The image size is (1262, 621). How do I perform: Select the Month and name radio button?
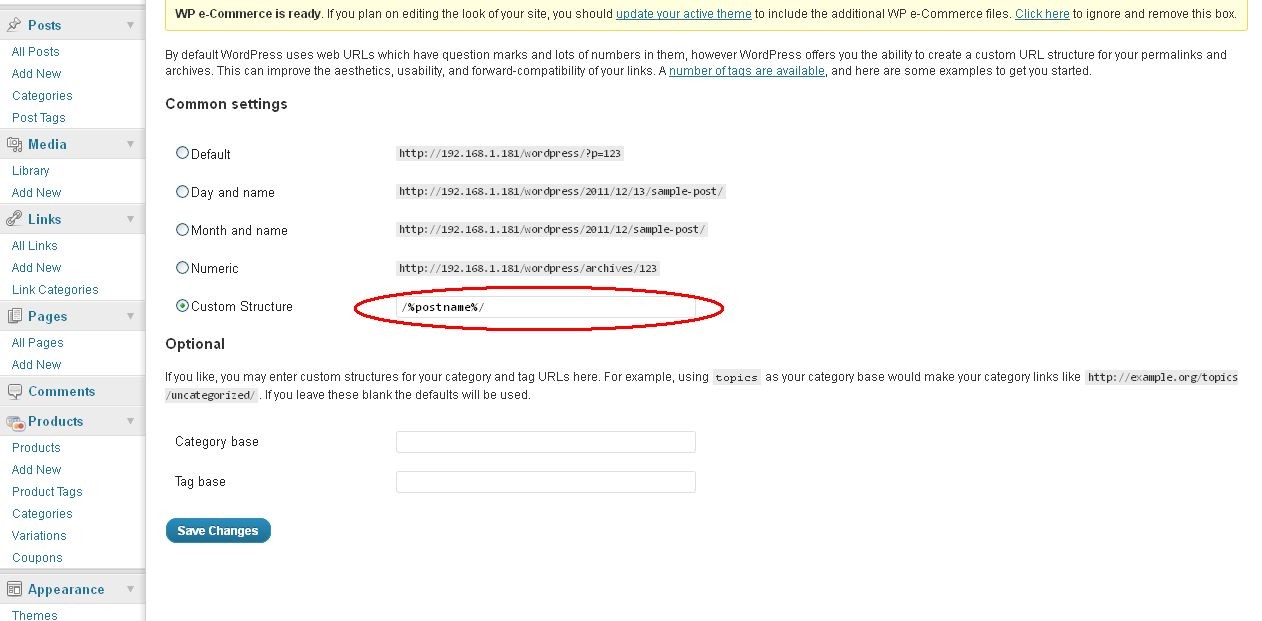(182, 229)
